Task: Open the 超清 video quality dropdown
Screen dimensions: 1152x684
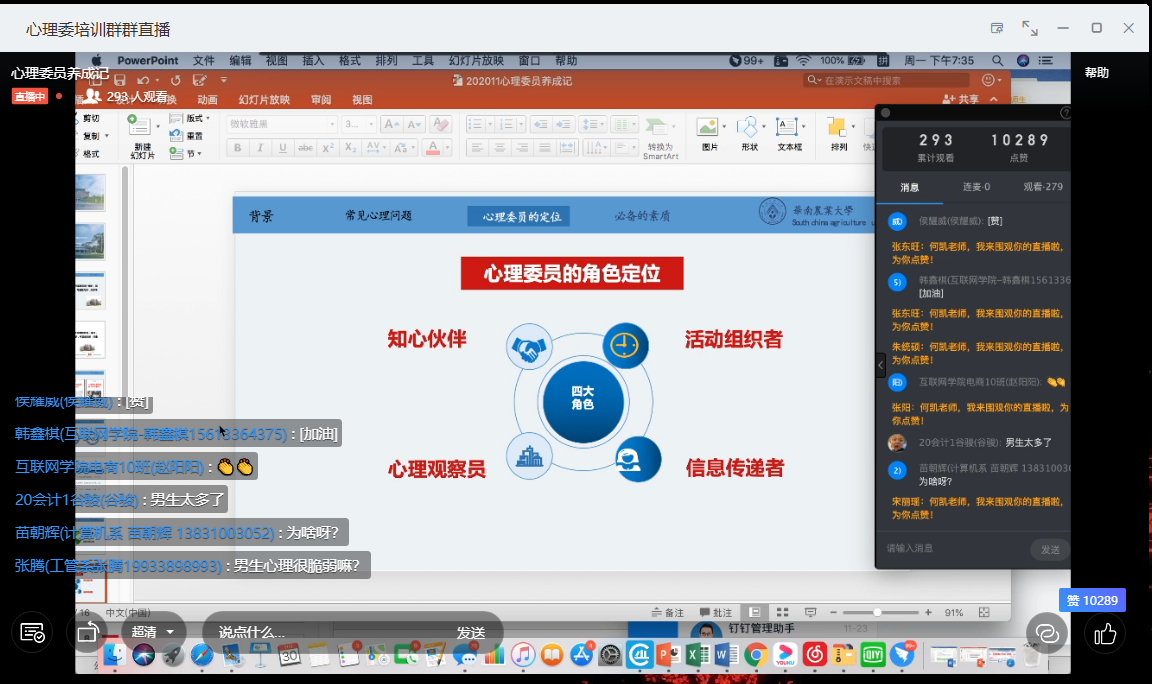Action: pyautogui.click(x=153, y=632)
